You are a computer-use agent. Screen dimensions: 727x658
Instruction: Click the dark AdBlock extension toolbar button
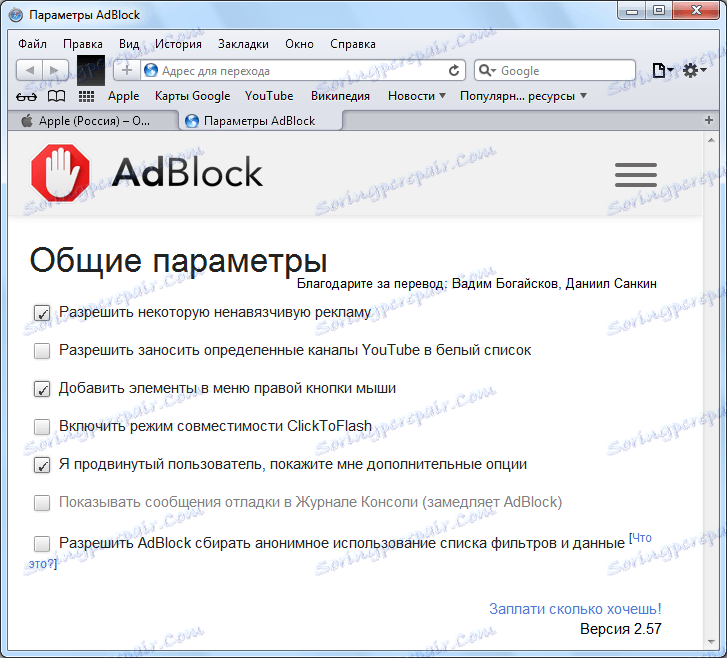(x=90, y=70)
